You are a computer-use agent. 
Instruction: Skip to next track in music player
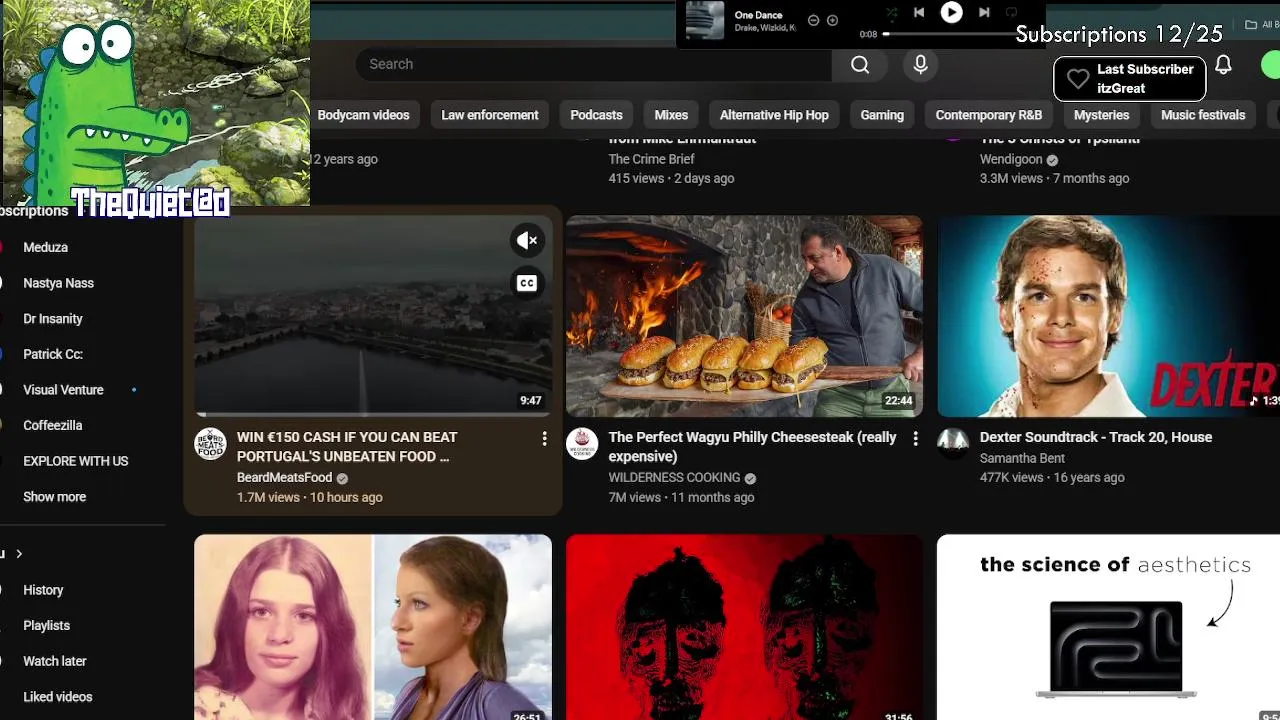pyautogui.click(x=984, y=13)
